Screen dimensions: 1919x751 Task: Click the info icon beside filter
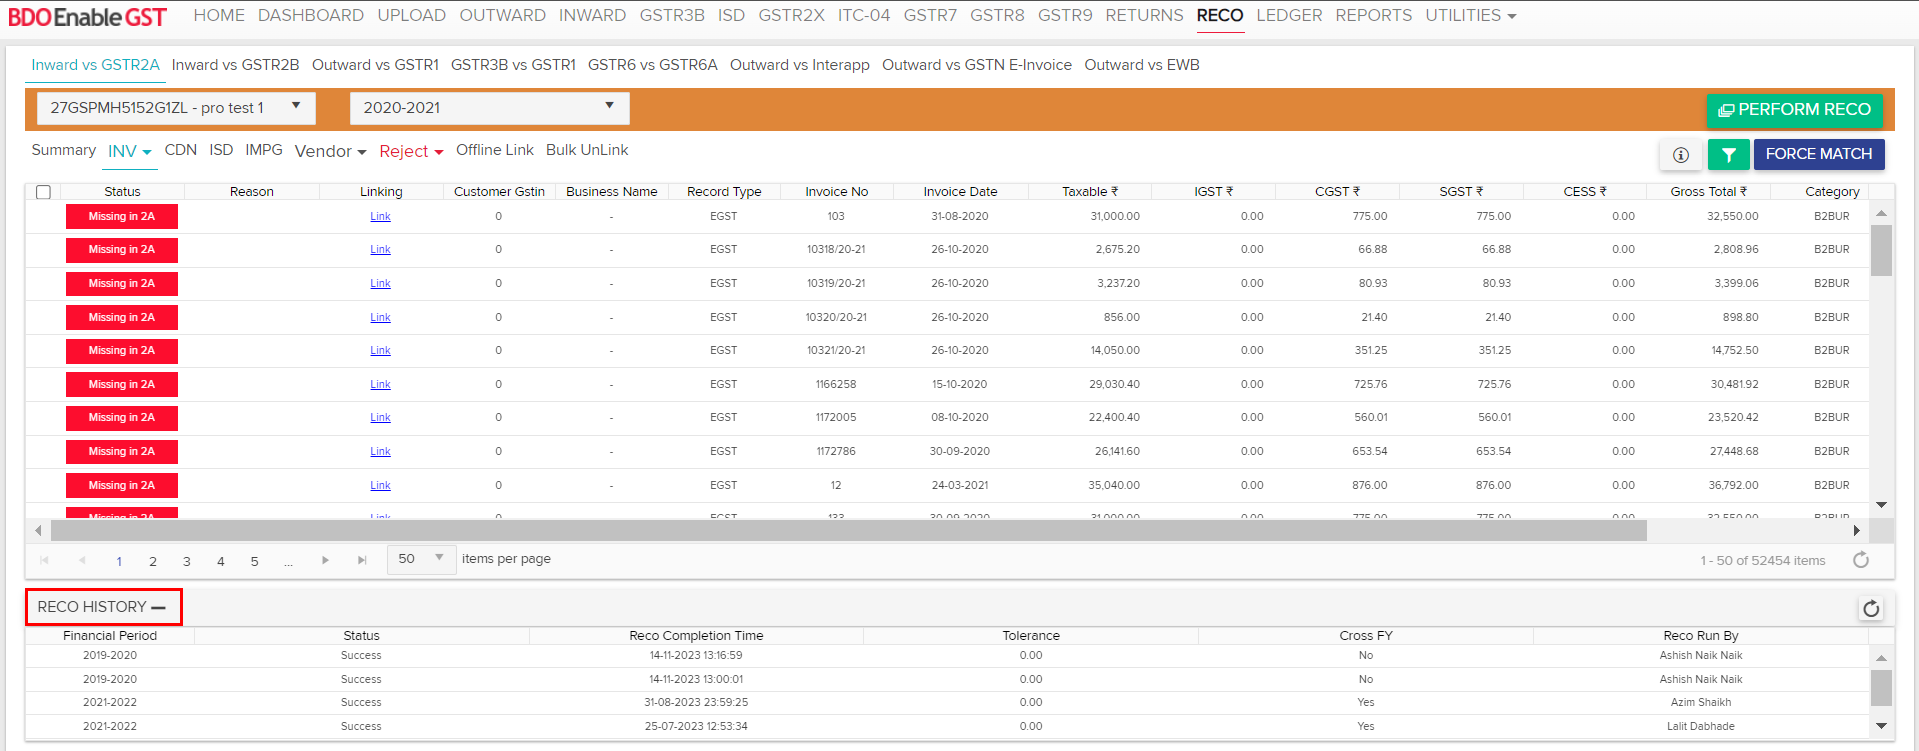tap(1681, 154)
